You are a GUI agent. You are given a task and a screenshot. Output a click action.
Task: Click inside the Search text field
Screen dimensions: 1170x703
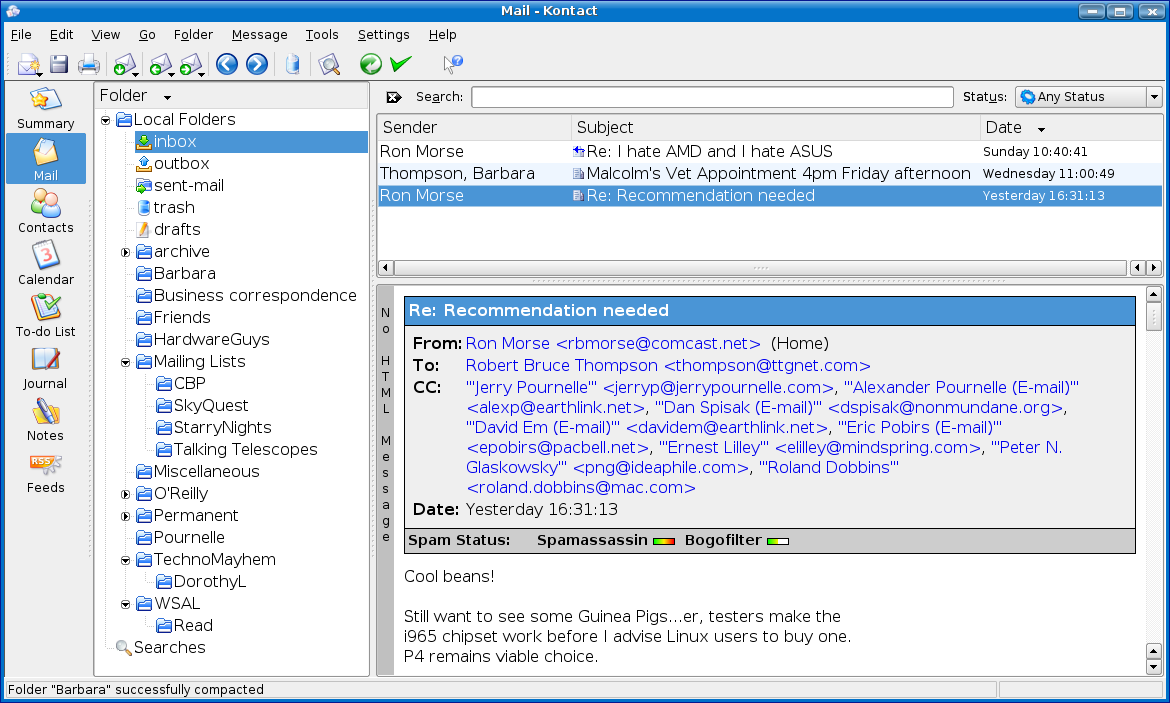pos(712,97)
